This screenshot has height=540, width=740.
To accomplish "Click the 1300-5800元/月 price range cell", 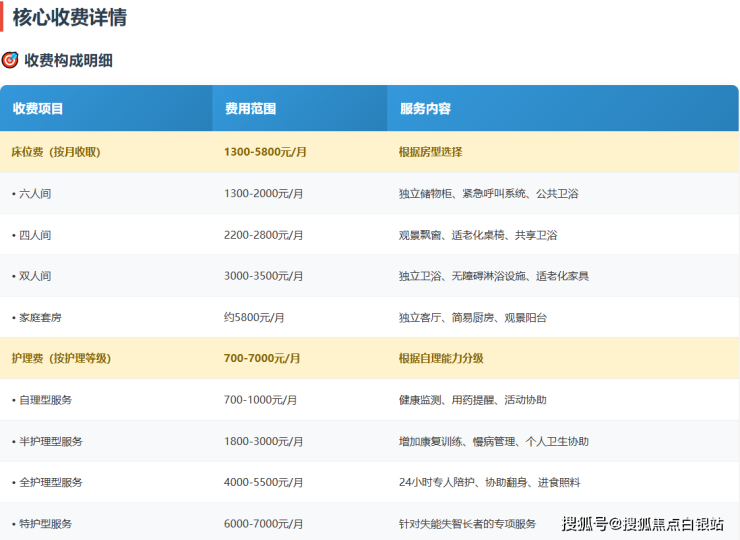I will click(265, 152).
